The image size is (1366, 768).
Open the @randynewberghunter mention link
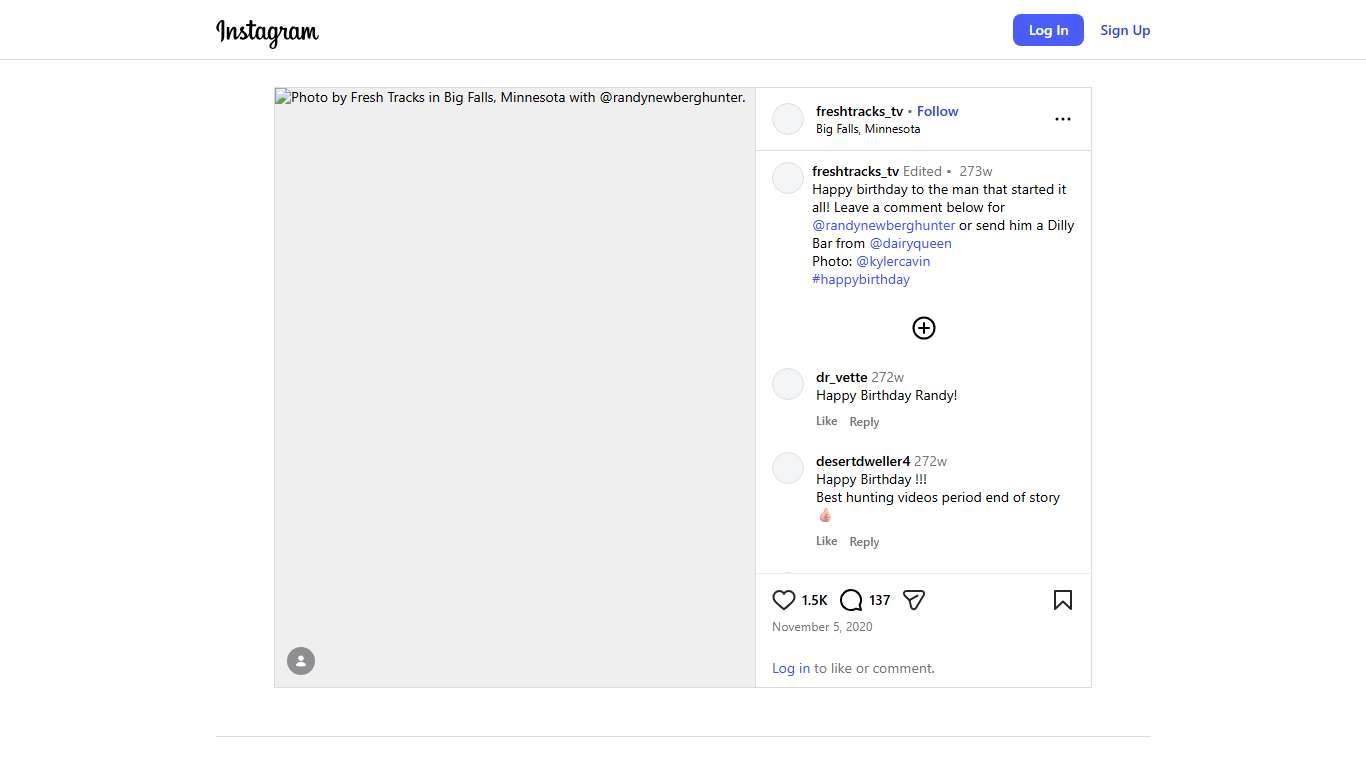(883, 225)
